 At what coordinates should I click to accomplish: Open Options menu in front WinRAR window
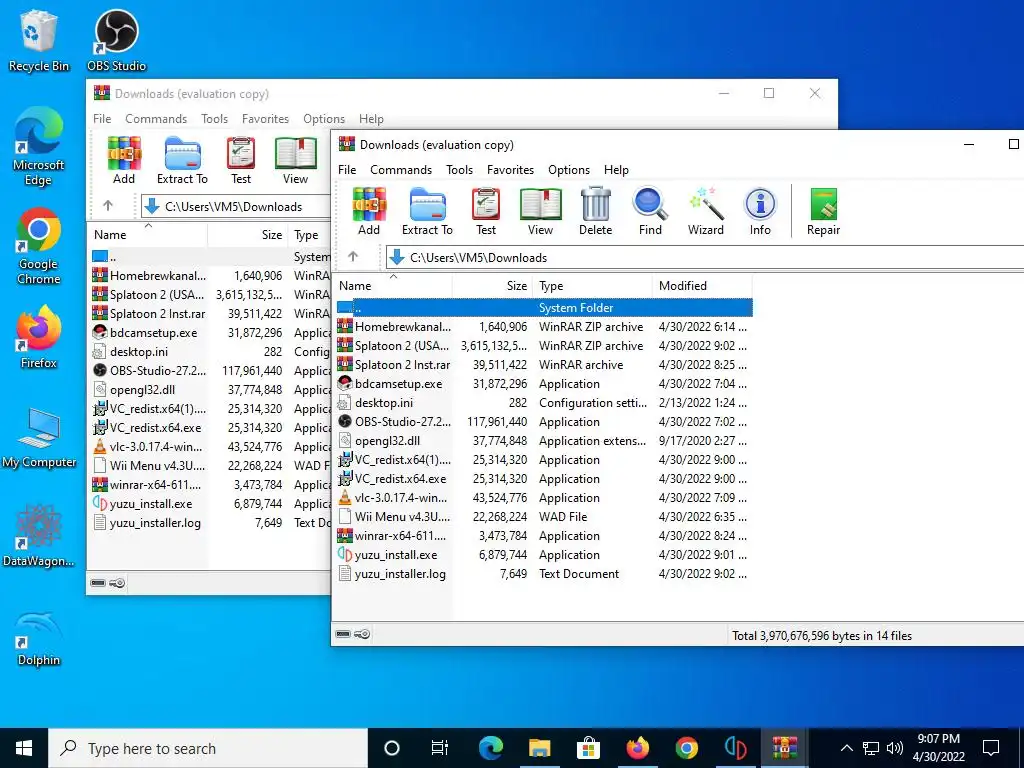coord(569,170)
